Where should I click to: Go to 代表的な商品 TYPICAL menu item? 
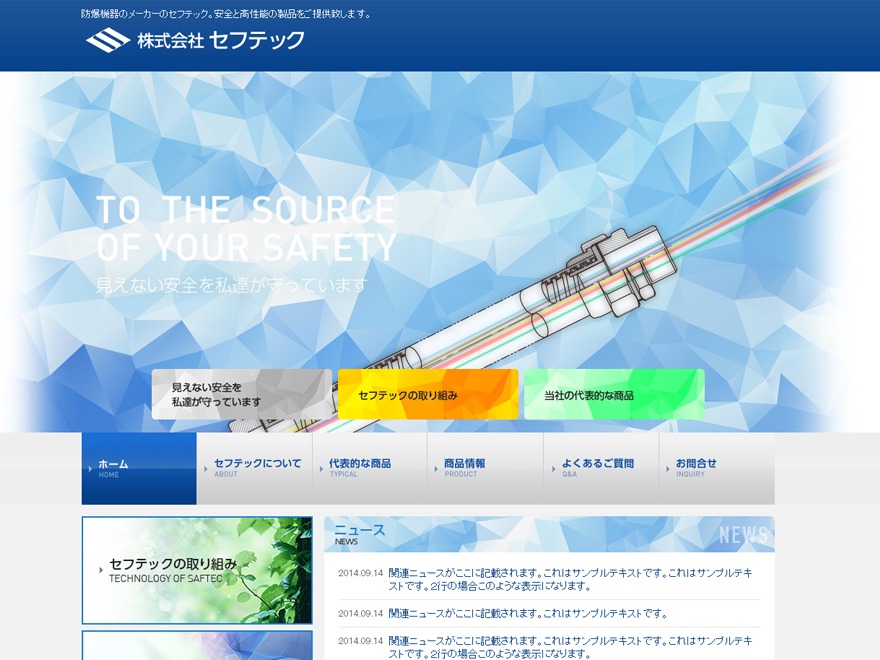[370, 468]
